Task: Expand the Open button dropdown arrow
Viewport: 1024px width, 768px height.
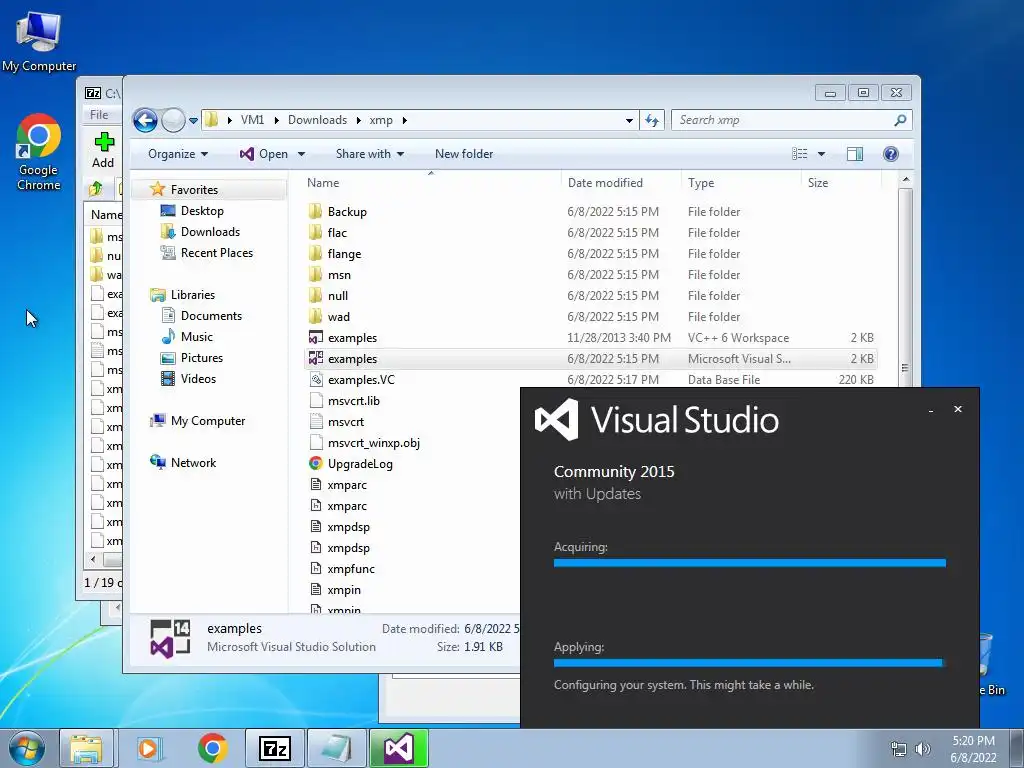Action: [x=301, y=154]
